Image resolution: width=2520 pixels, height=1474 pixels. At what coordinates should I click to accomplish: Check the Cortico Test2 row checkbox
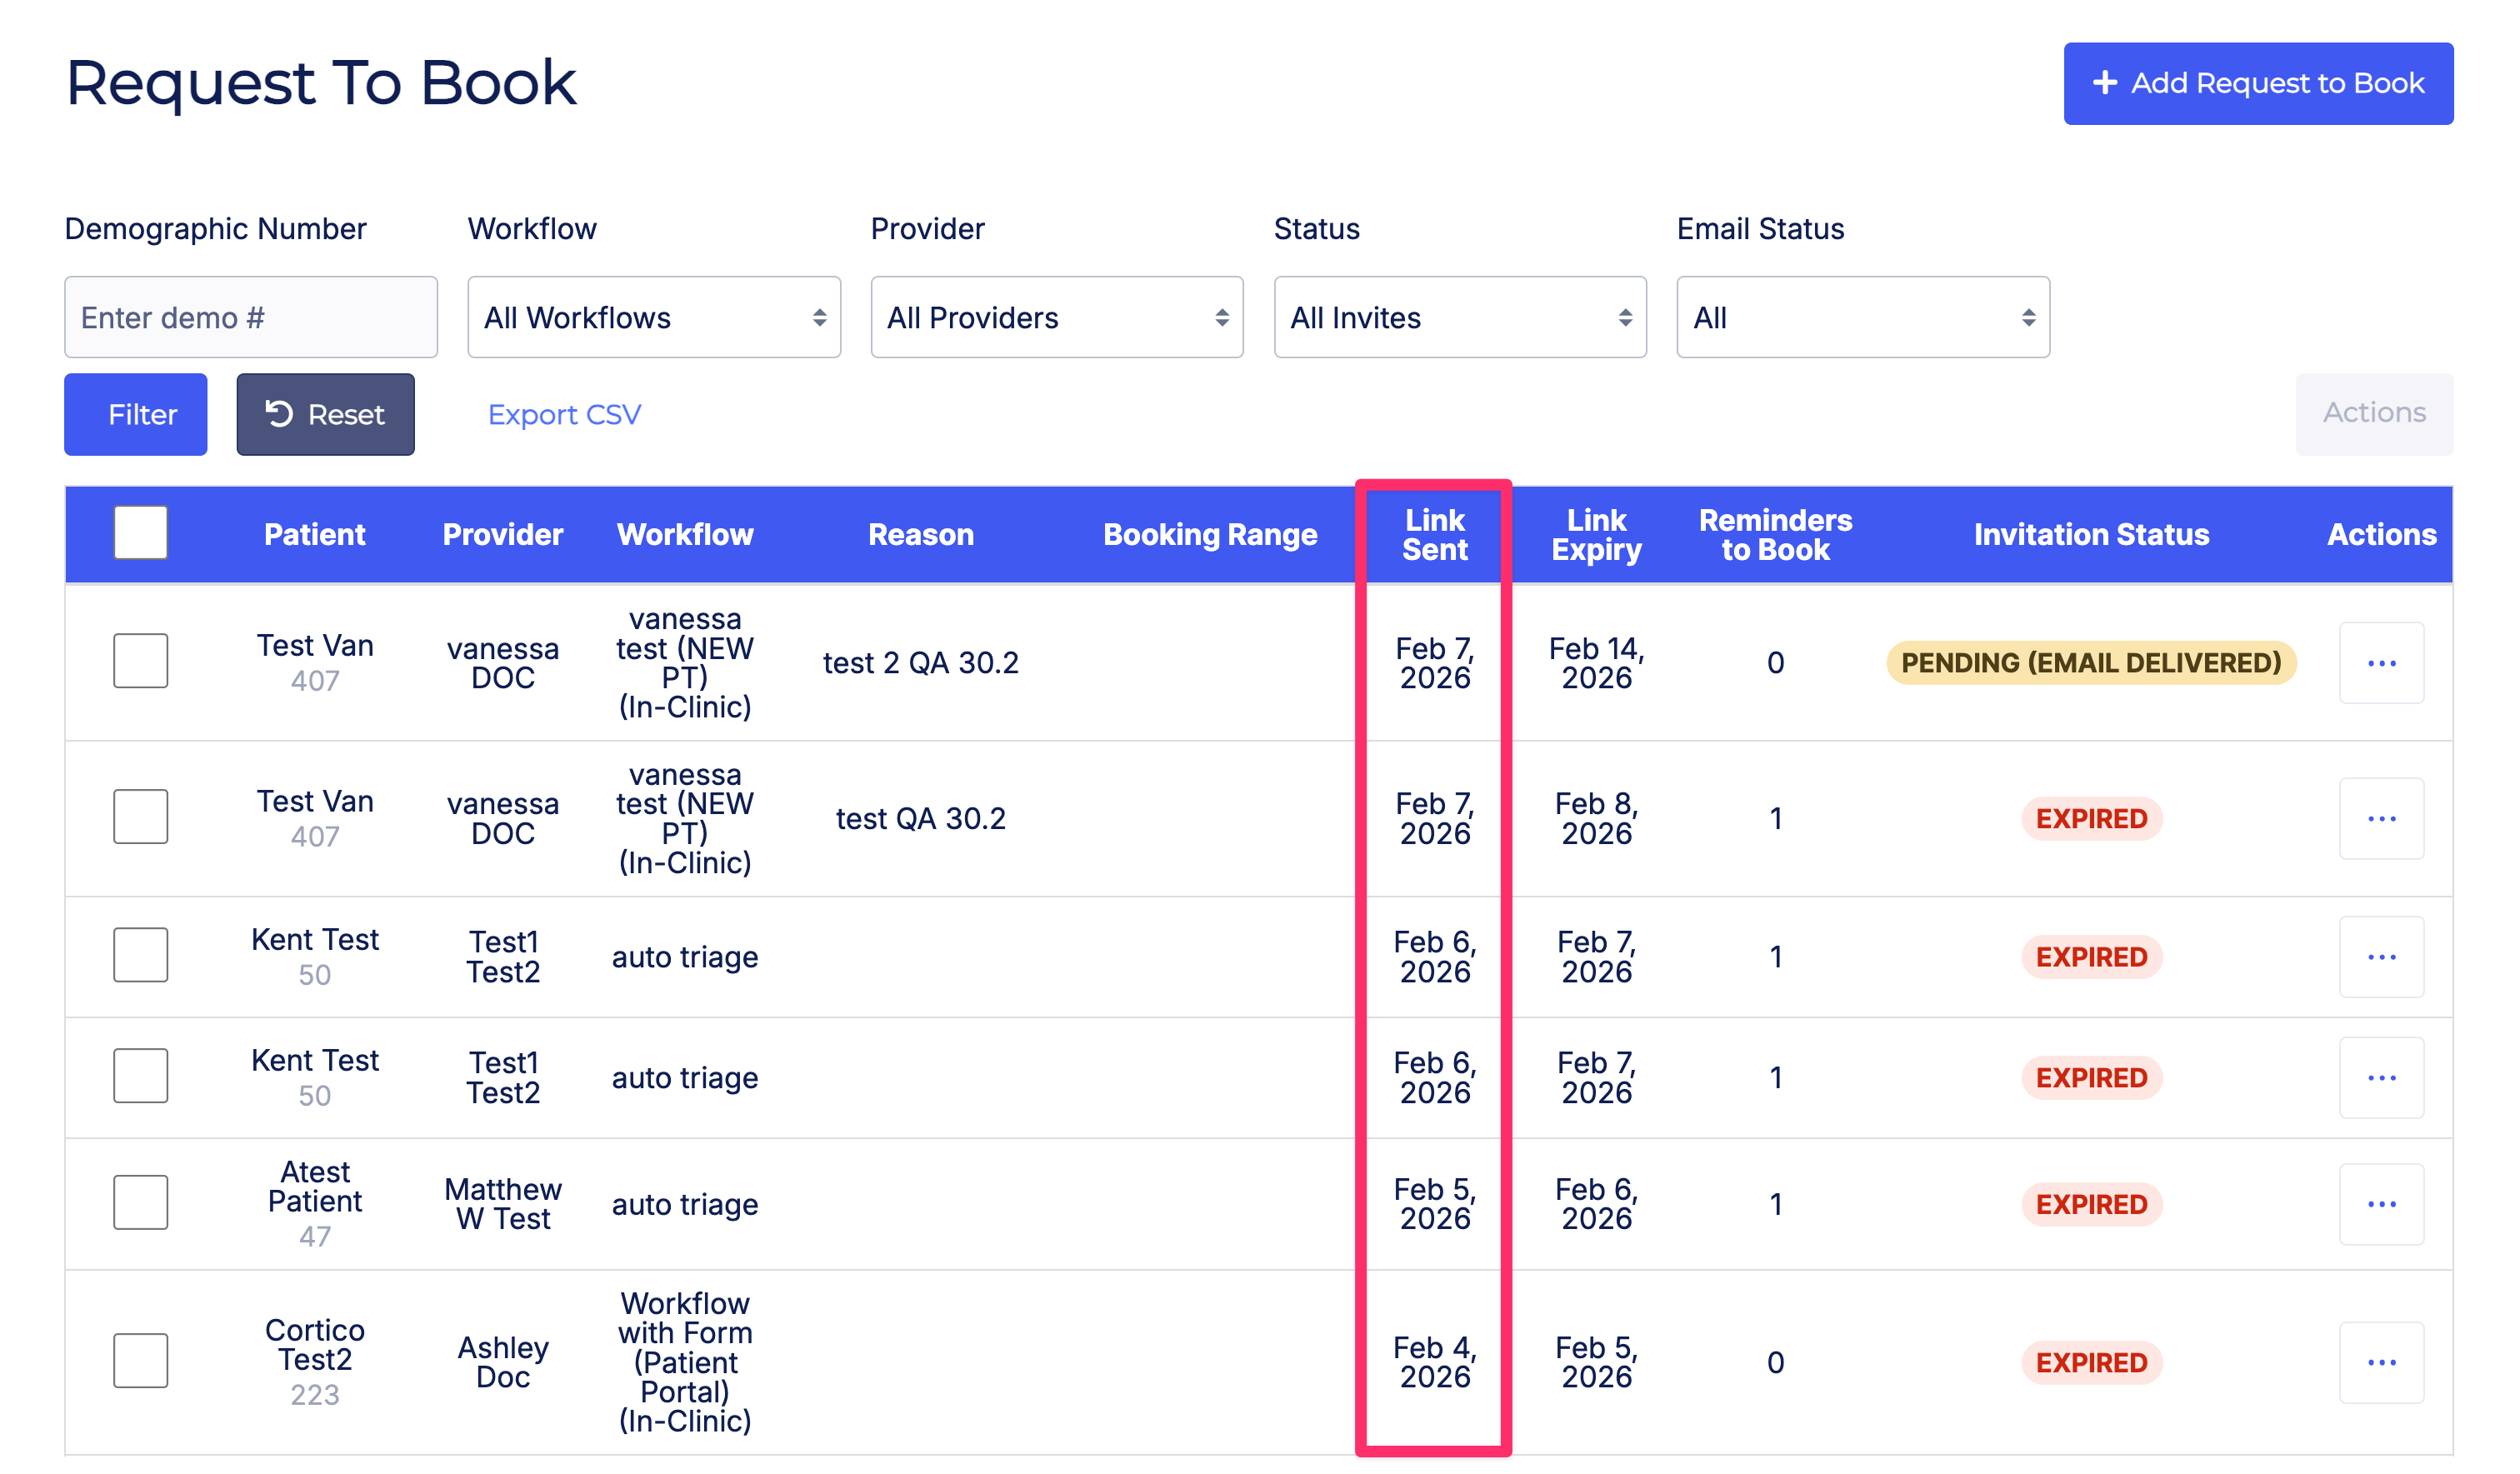click(140, 1360)
